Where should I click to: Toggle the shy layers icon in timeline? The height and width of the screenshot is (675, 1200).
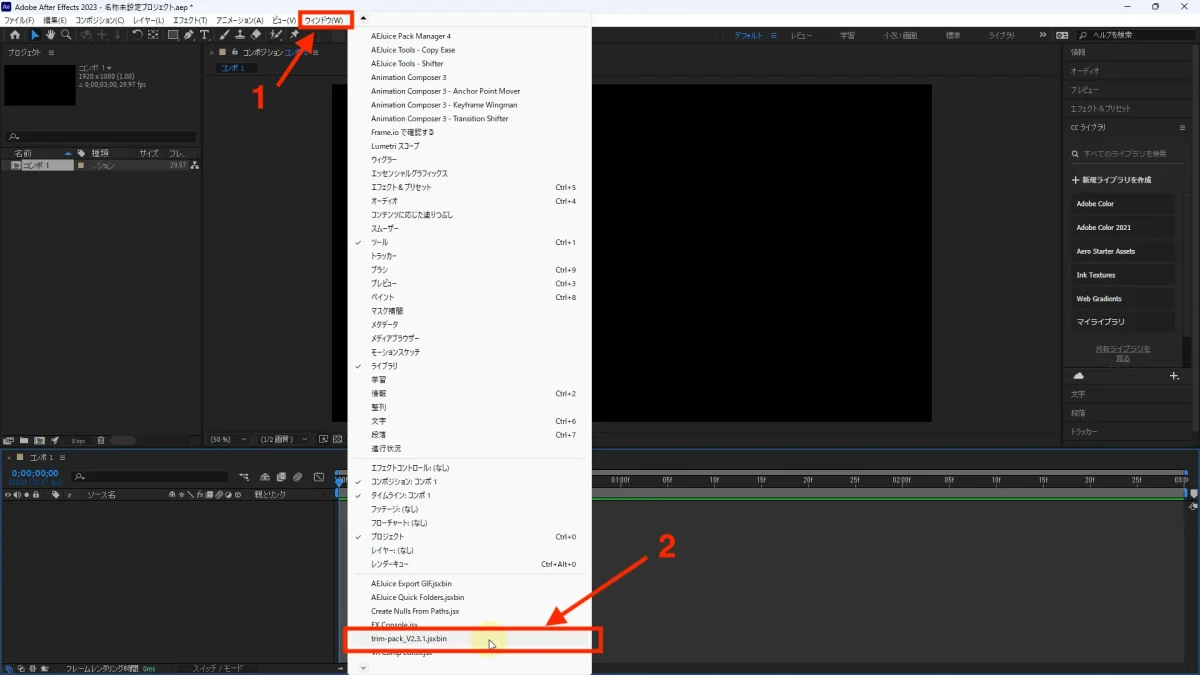[x=267, y=477]
